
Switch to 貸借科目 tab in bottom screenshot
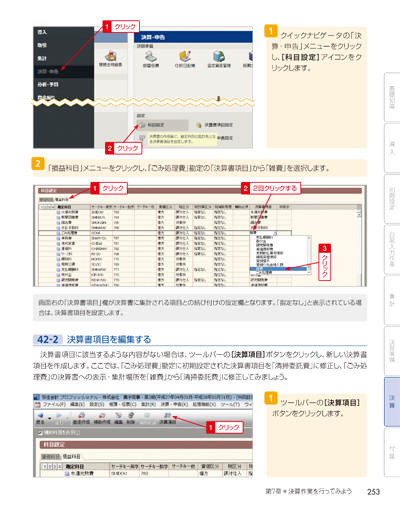point(51,456)
